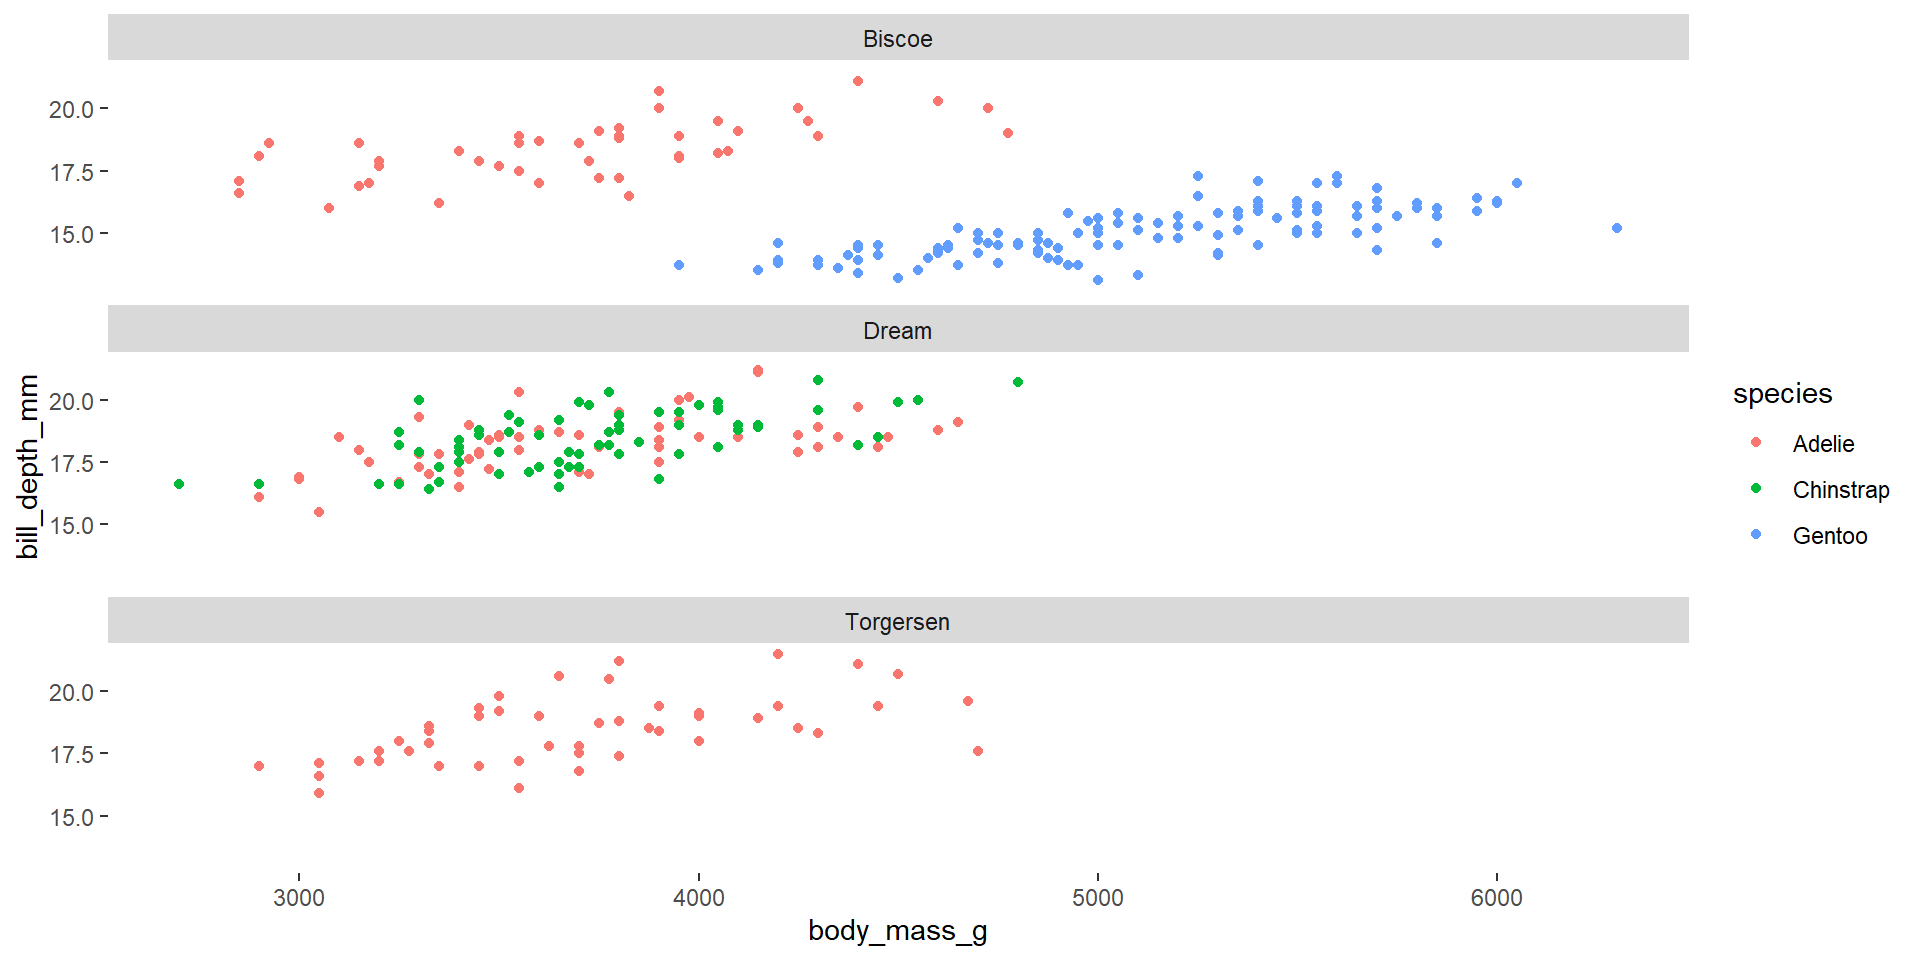Image resolution: width=1920 pixels, height=960 pixels.
Task: Click the blue Gentoo legend dot
Action: (1756, 535)
